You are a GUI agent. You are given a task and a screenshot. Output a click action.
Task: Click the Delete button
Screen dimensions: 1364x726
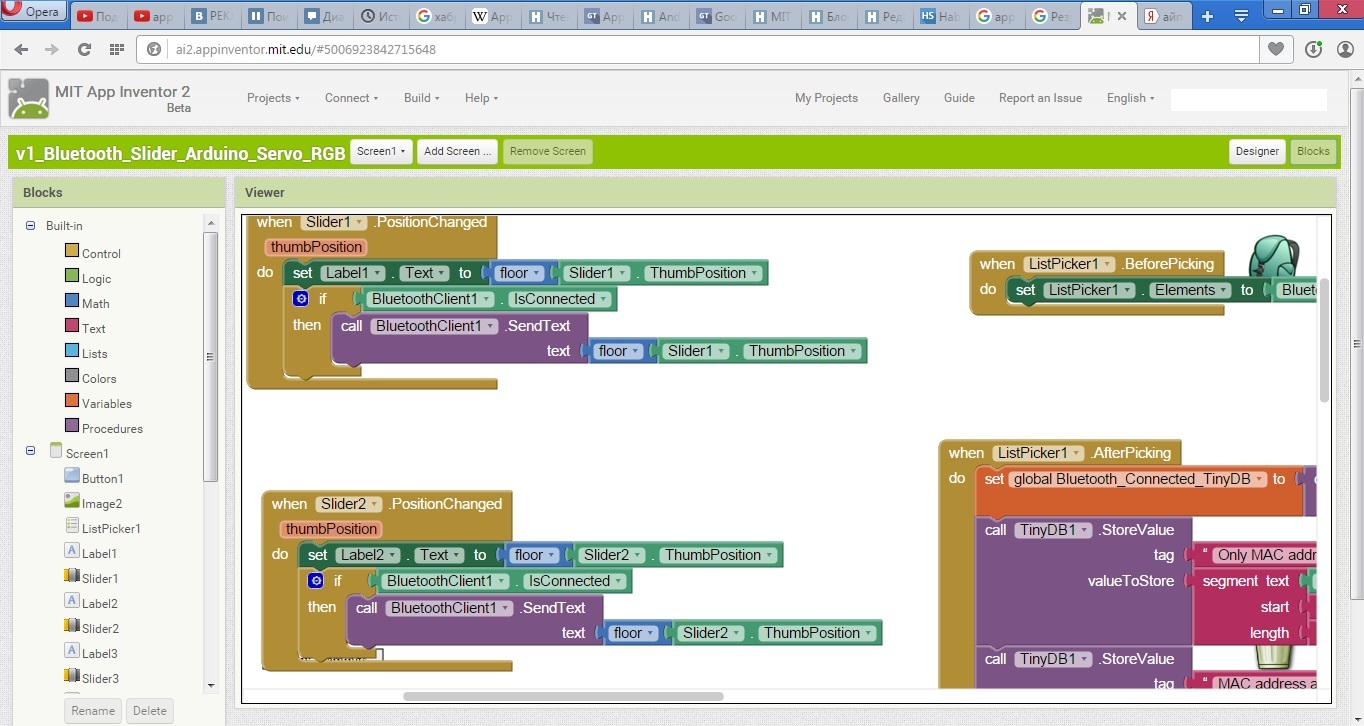150,711
